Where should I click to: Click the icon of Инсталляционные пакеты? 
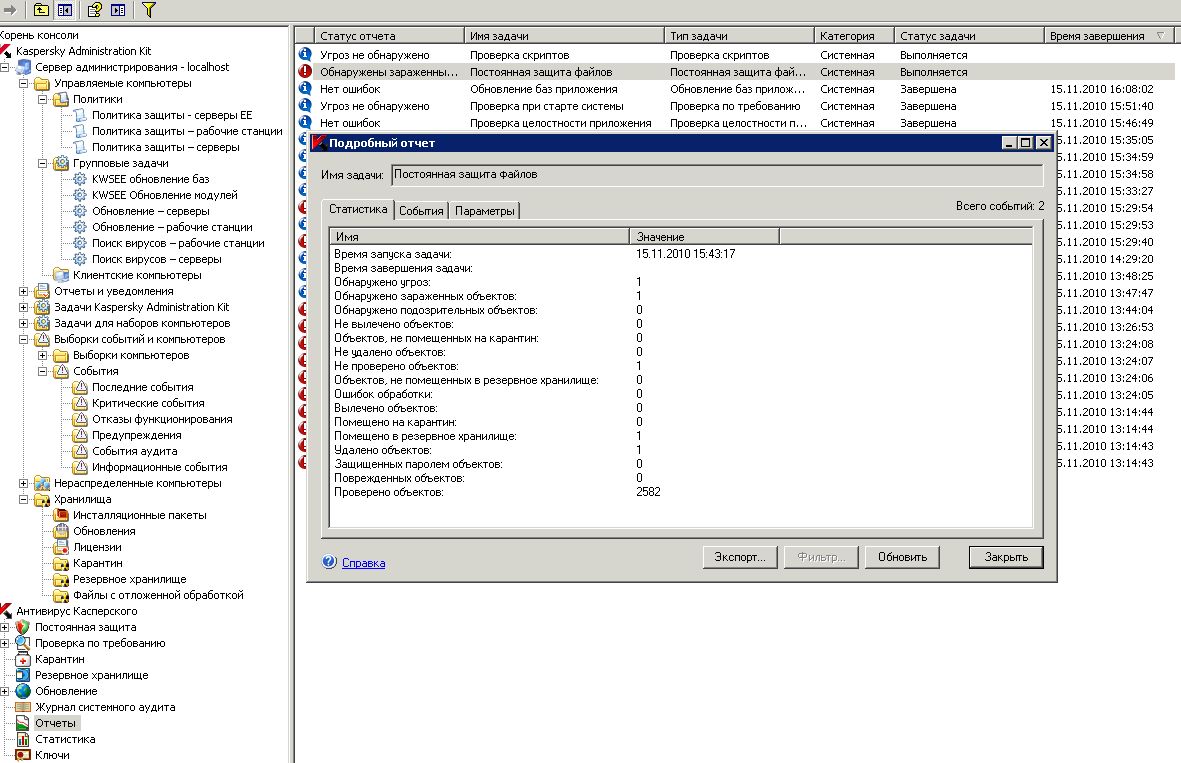[61, 515]
